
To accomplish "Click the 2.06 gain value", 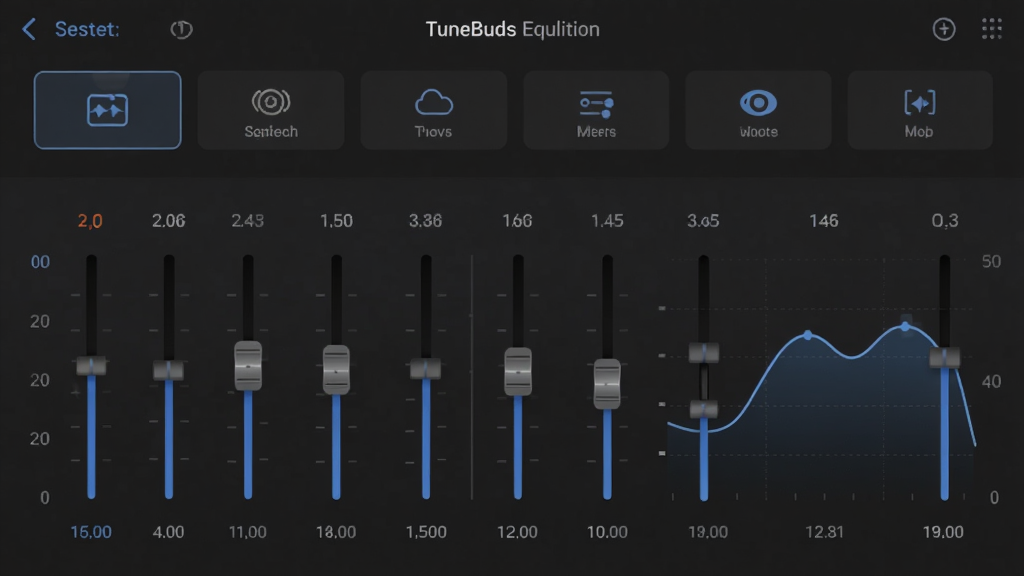I will tap(168, 221).
